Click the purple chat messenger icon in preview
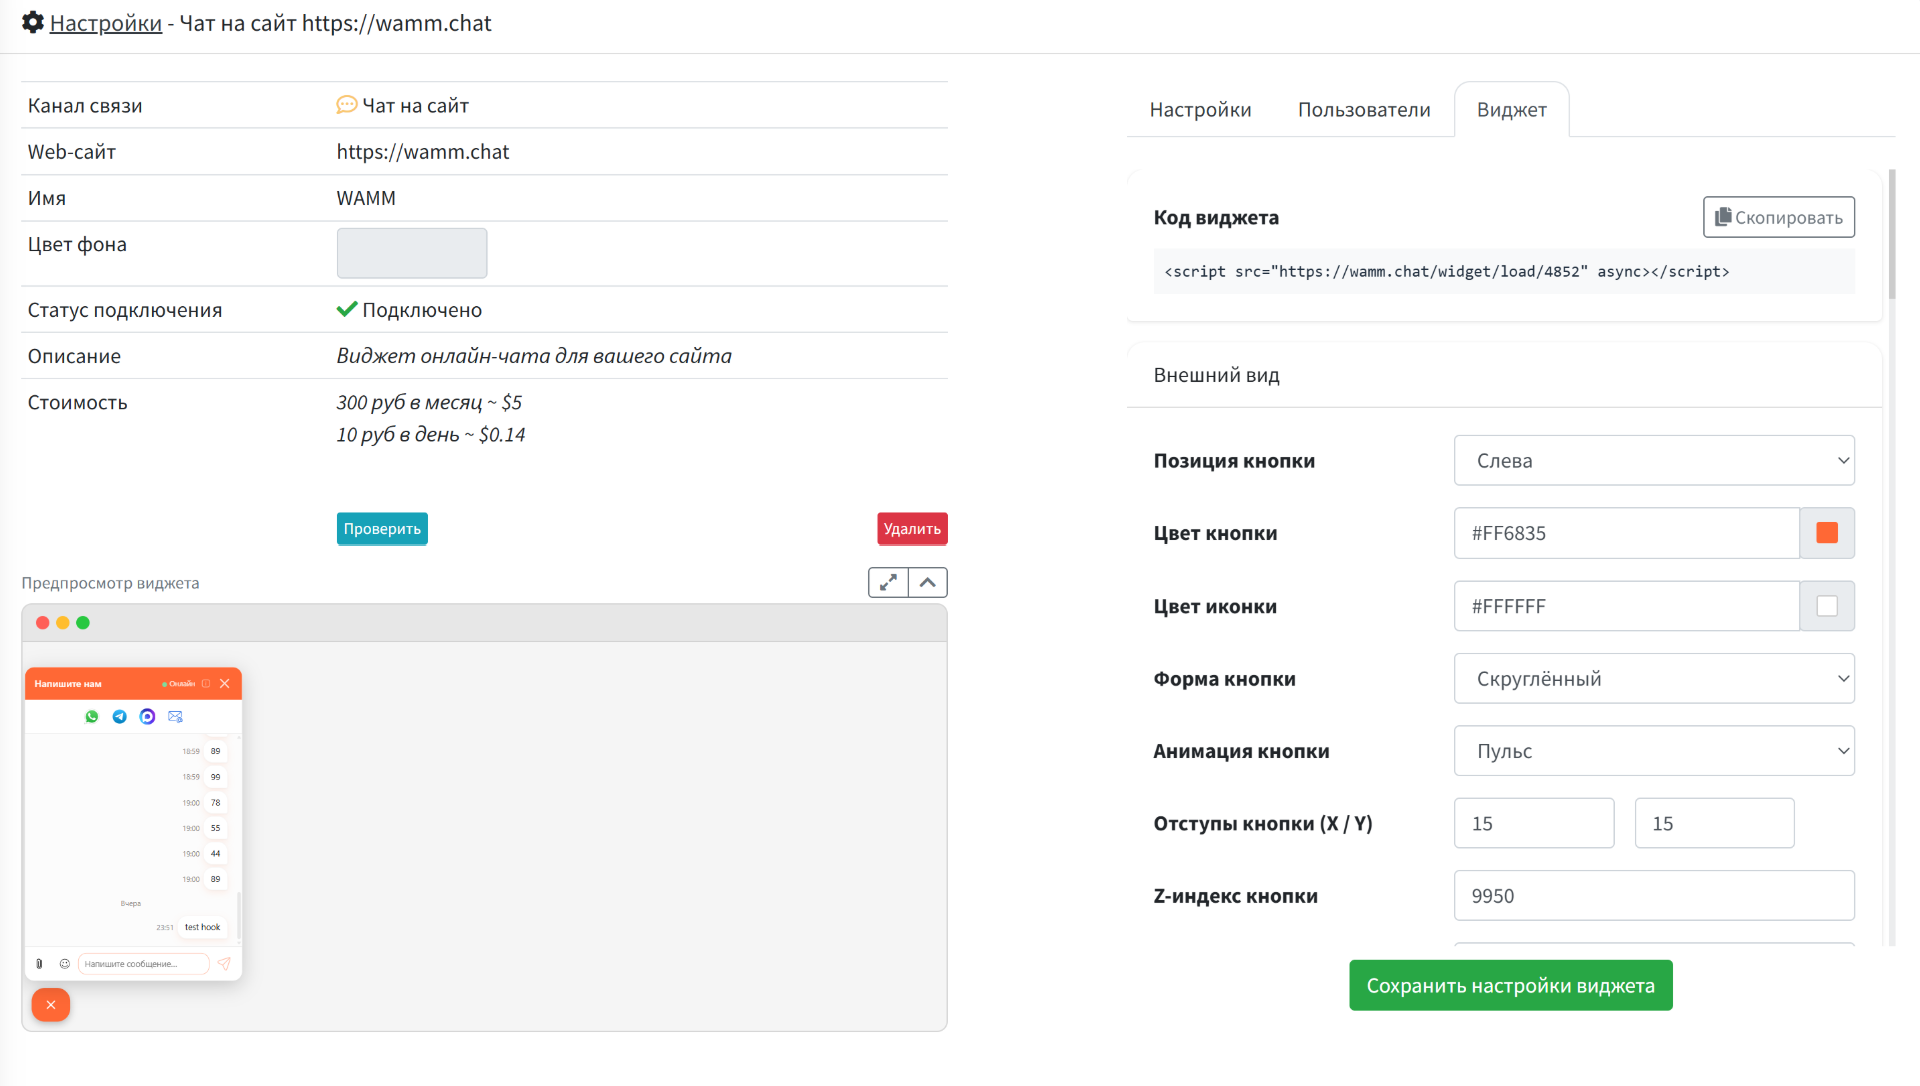 click(x=148, y=716)
